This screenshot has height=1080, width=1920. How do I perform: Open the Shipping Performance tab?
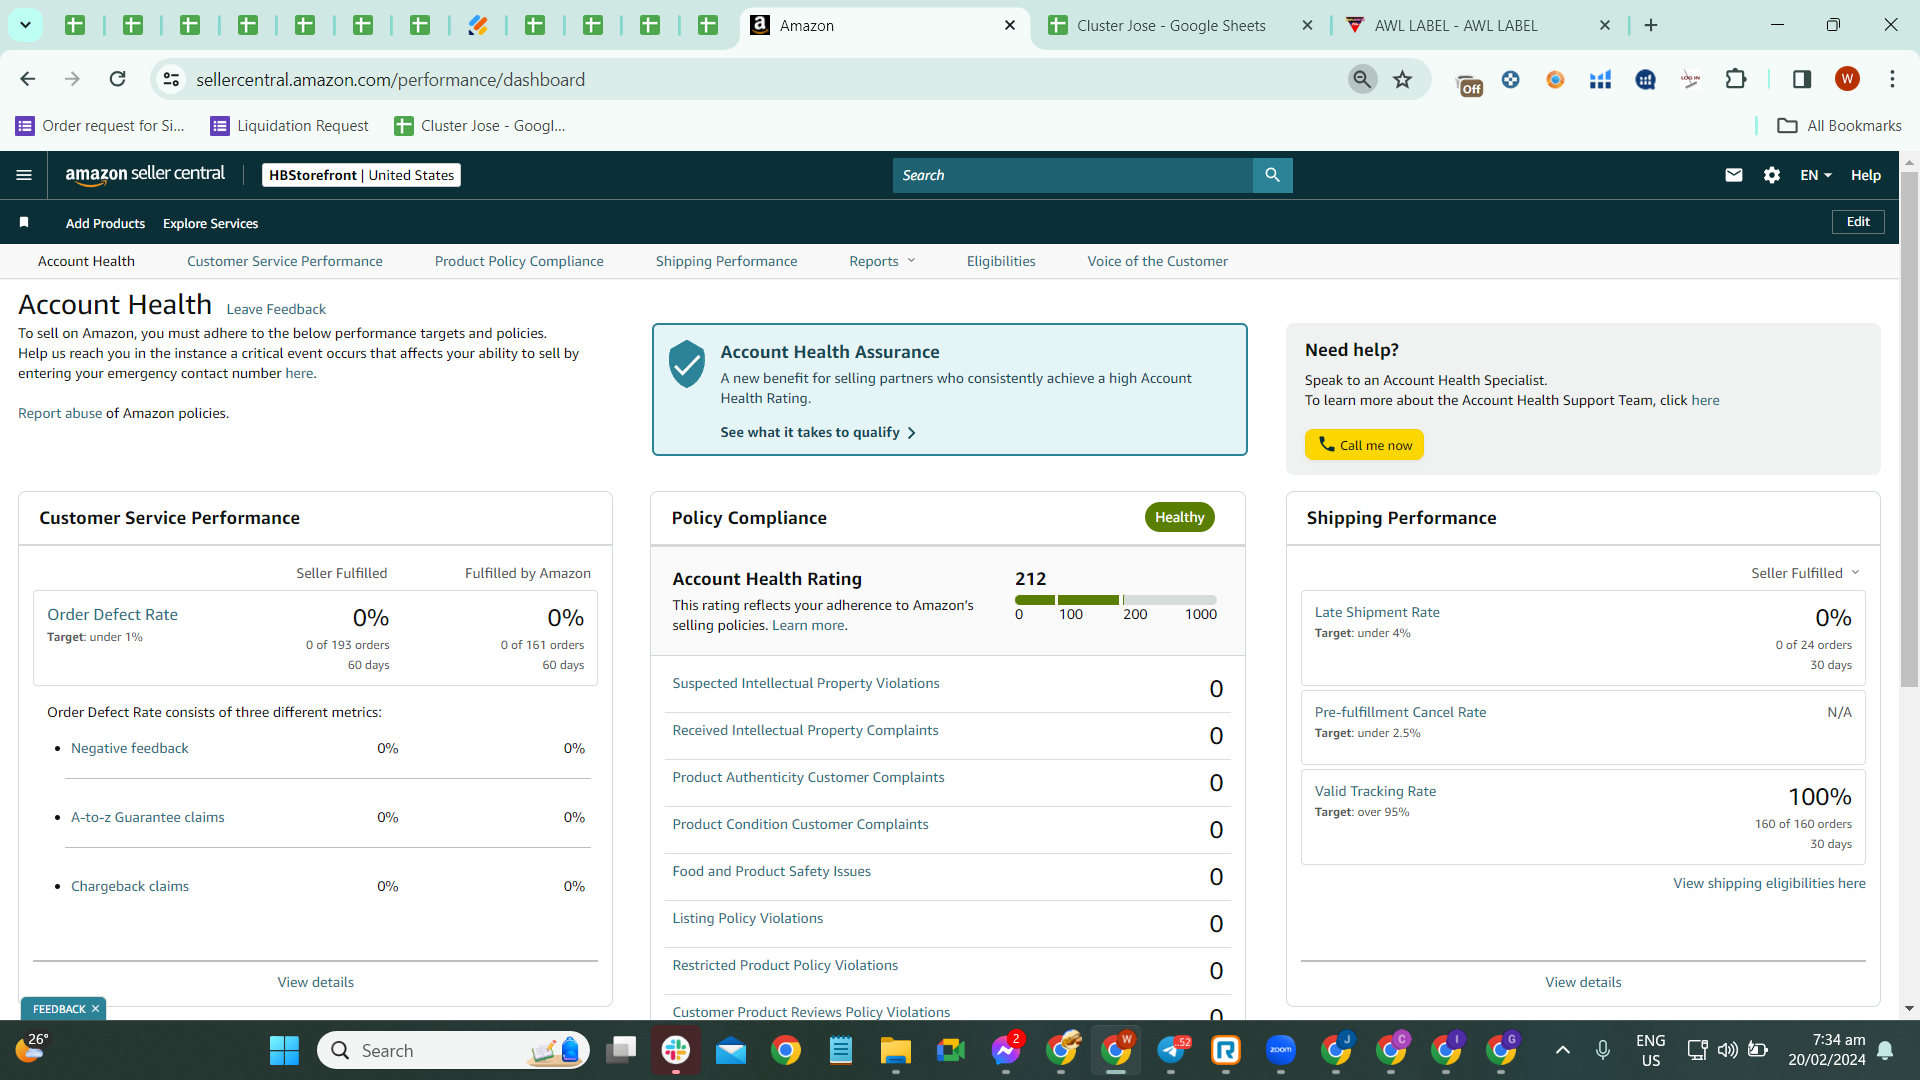[x=727, y=261]
